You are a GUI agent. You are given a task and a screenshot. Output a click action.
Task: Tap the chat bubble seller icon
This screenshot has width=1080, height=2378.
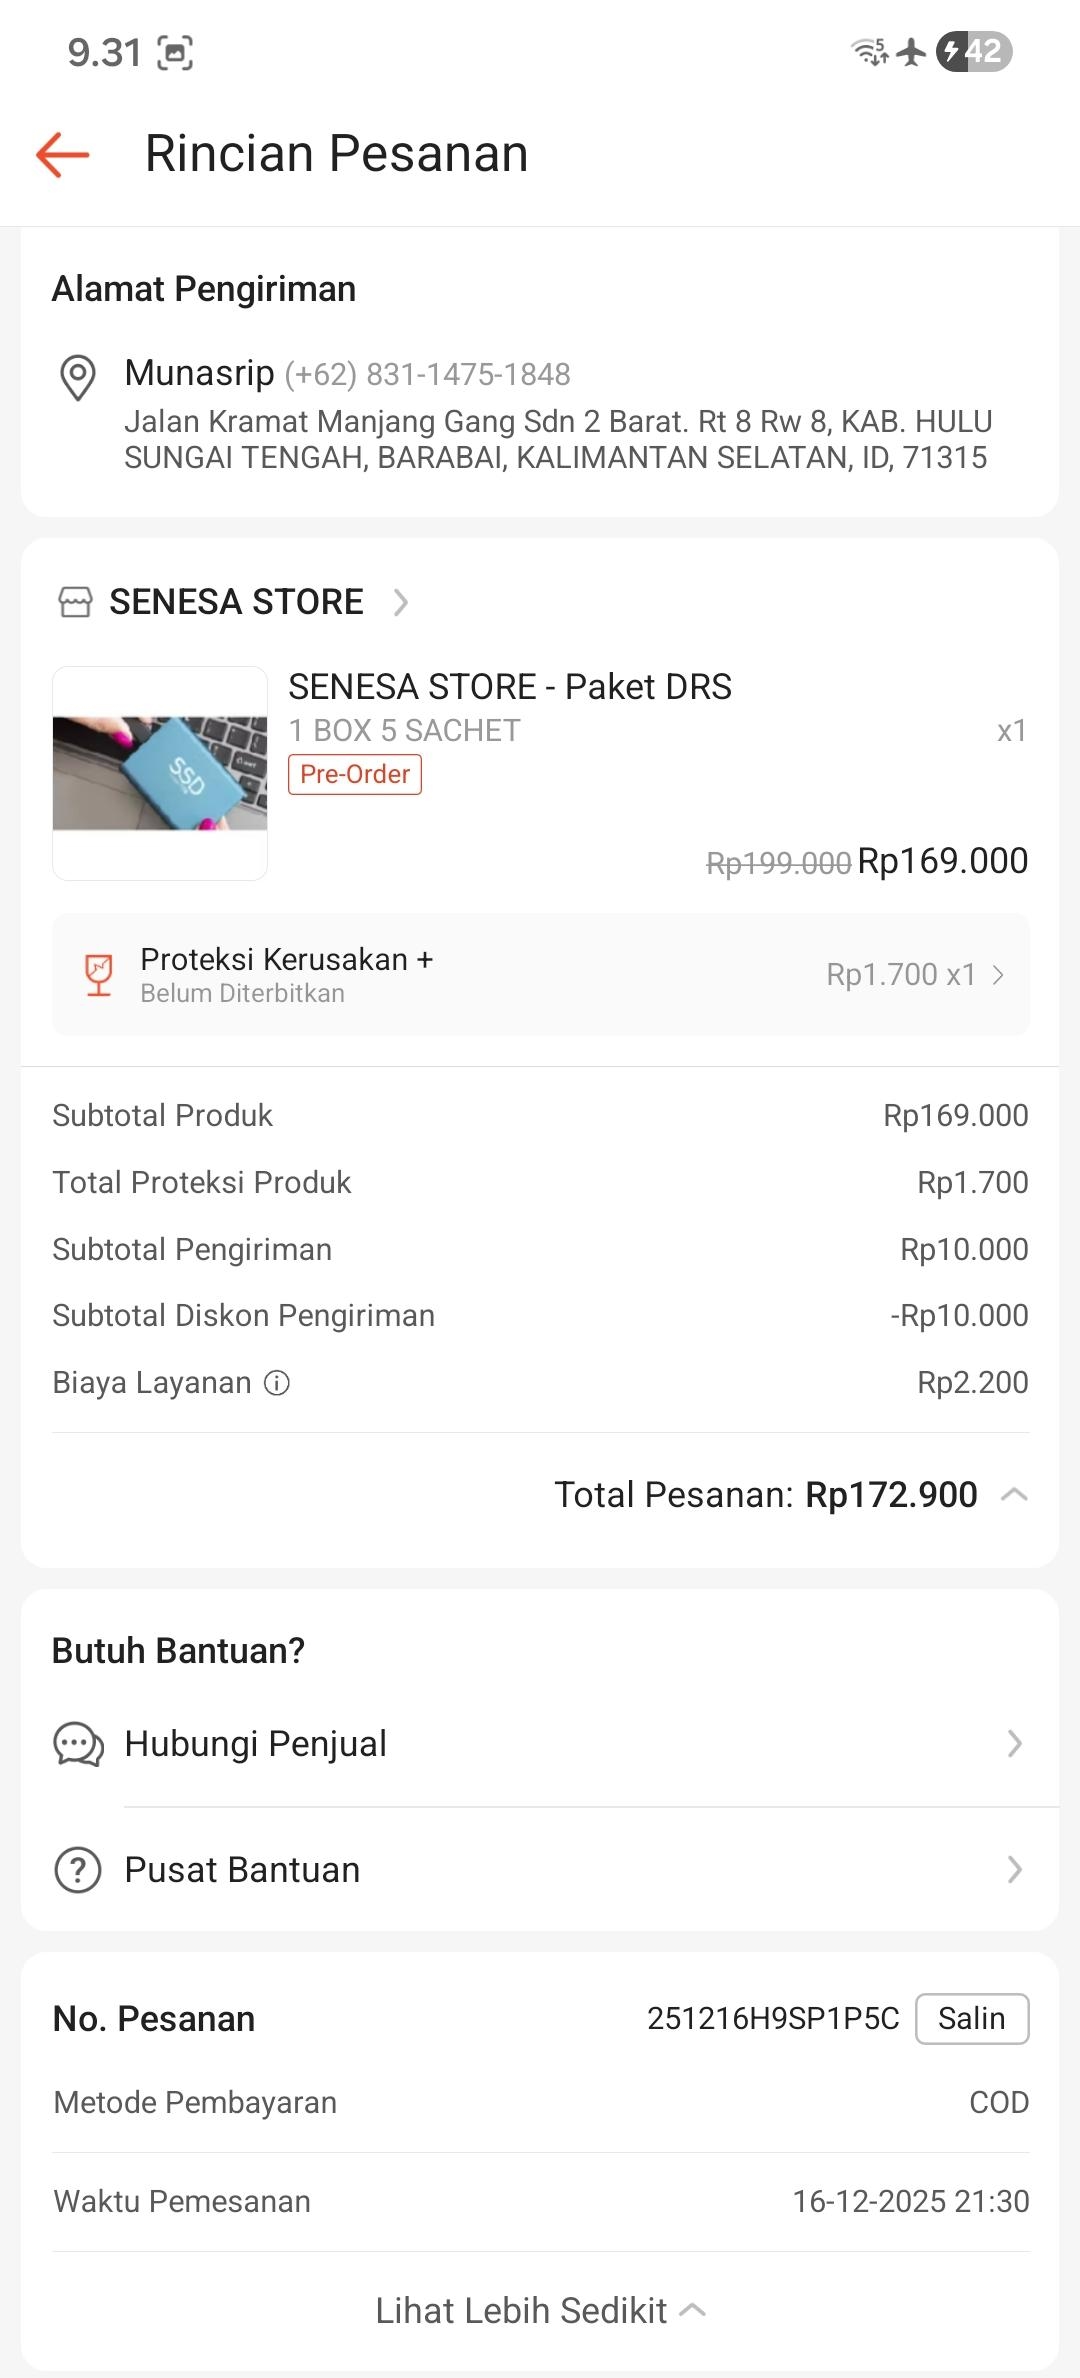(x=78, y=1744)
